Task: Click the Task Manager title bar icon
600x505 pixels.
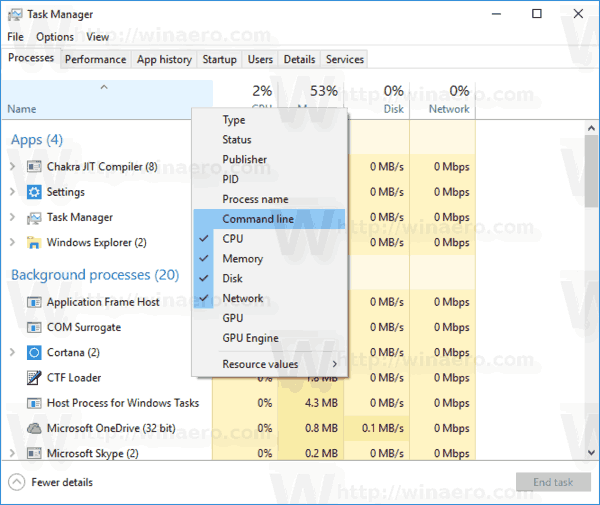Action: [x=15, y=15]
